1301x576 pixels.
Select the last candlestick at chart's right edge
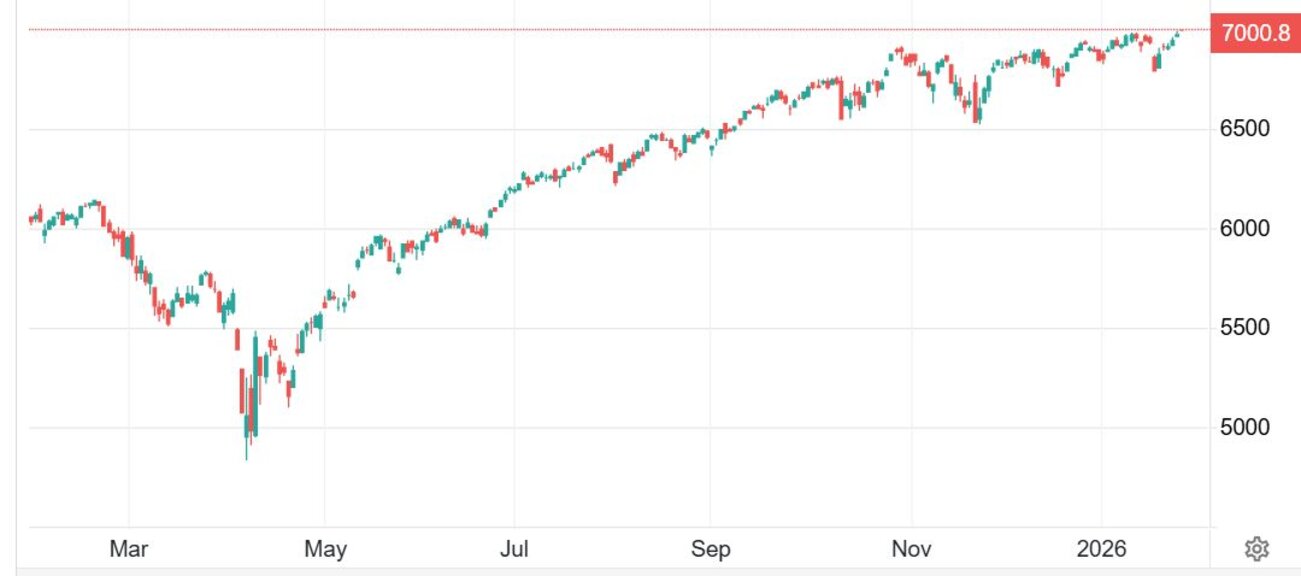1177,33
